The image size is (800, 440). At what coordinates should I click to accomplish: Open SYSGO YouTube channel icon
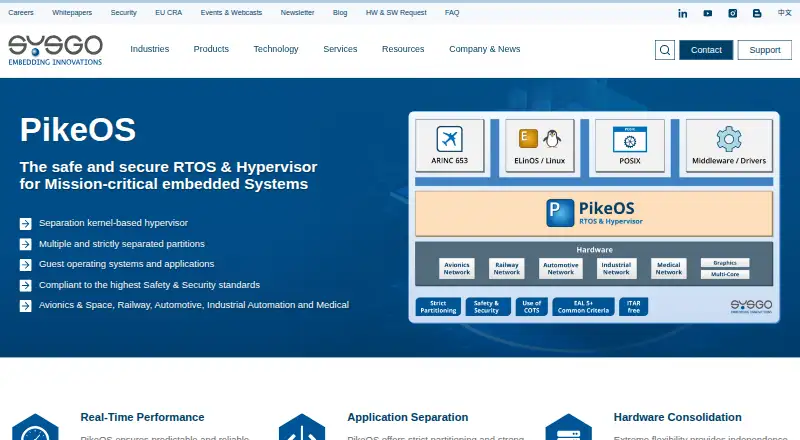[x=708, y=13]
